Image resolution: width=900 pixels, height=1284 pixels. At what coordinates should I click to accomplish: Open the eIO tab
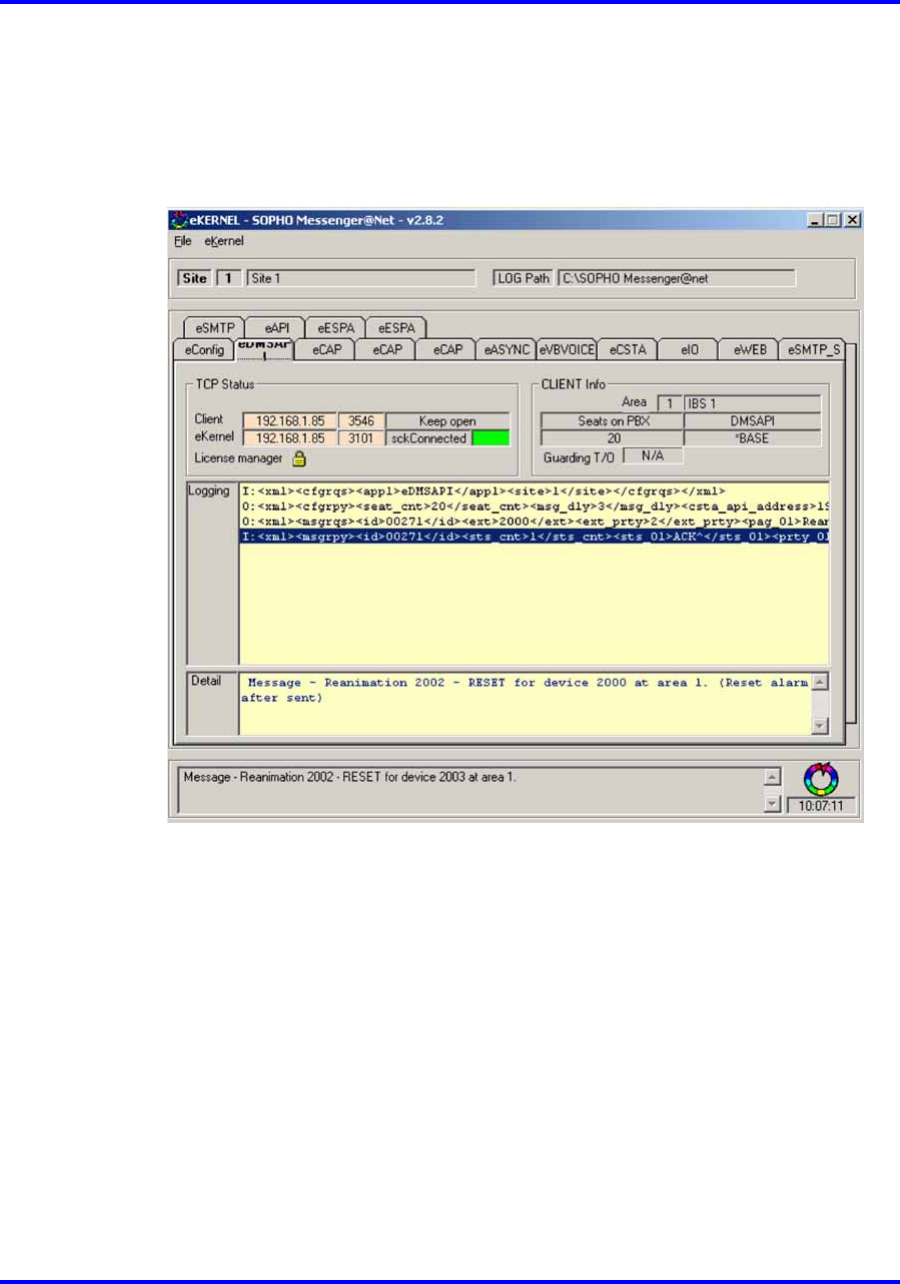[x=688, y=350]
